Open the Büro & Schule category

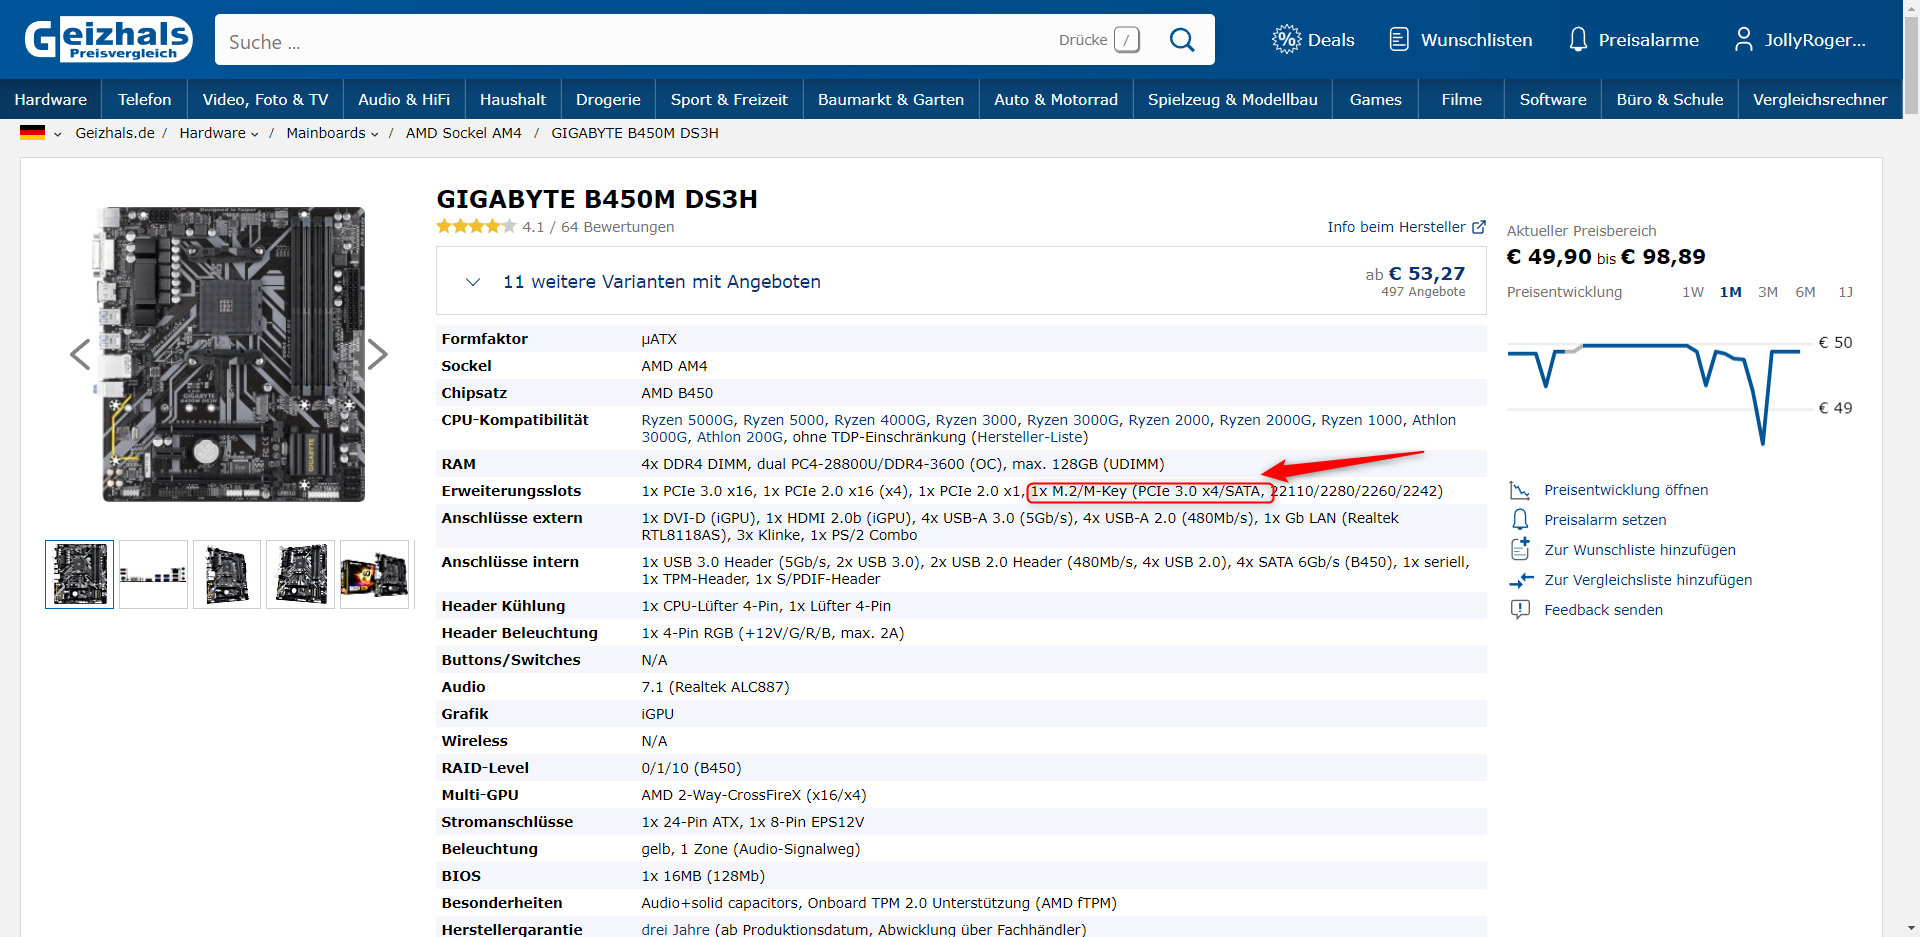point(1670,99)
